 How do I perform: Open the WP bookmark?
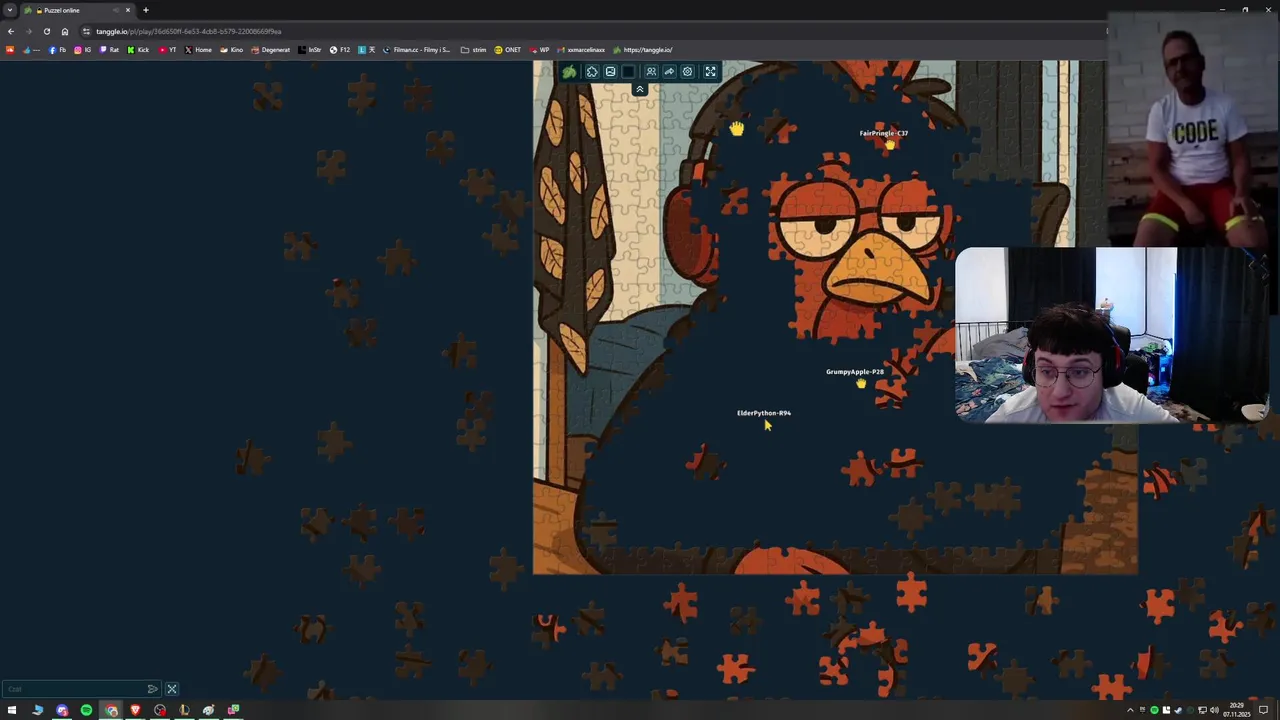coord(539,50)
